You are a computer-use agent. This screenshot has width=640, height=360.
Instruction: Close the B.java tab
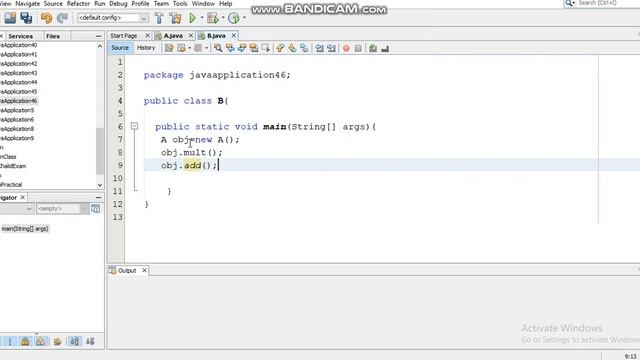[x=233, y=36]
